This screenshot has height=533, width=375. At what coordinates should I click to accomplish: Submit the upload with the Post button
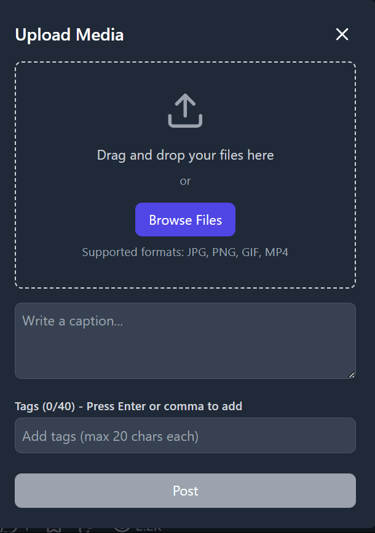(185, 491)
